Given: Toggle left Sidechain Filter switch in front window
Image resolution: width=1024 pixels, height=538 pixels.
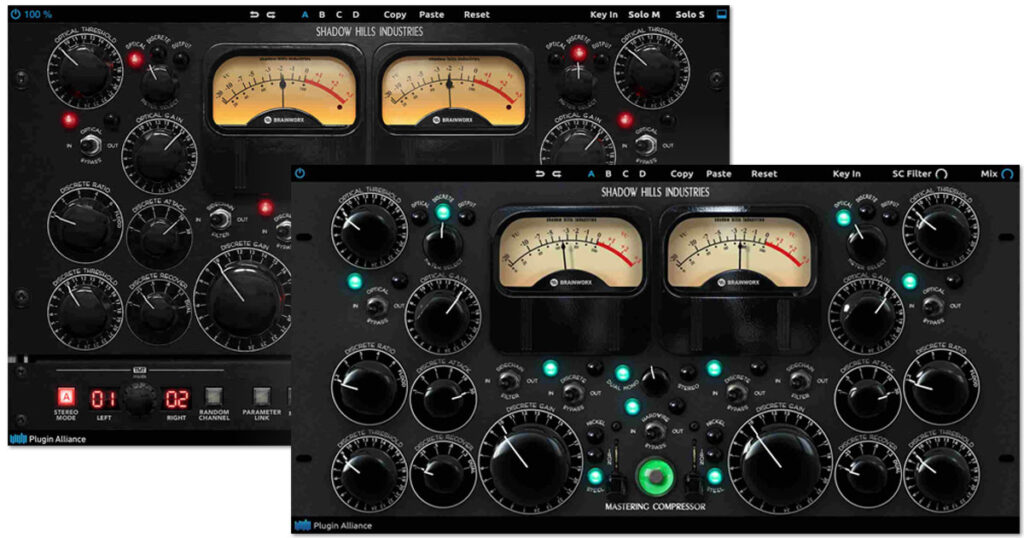Looking at the screenshot, I should coord(509,380).
